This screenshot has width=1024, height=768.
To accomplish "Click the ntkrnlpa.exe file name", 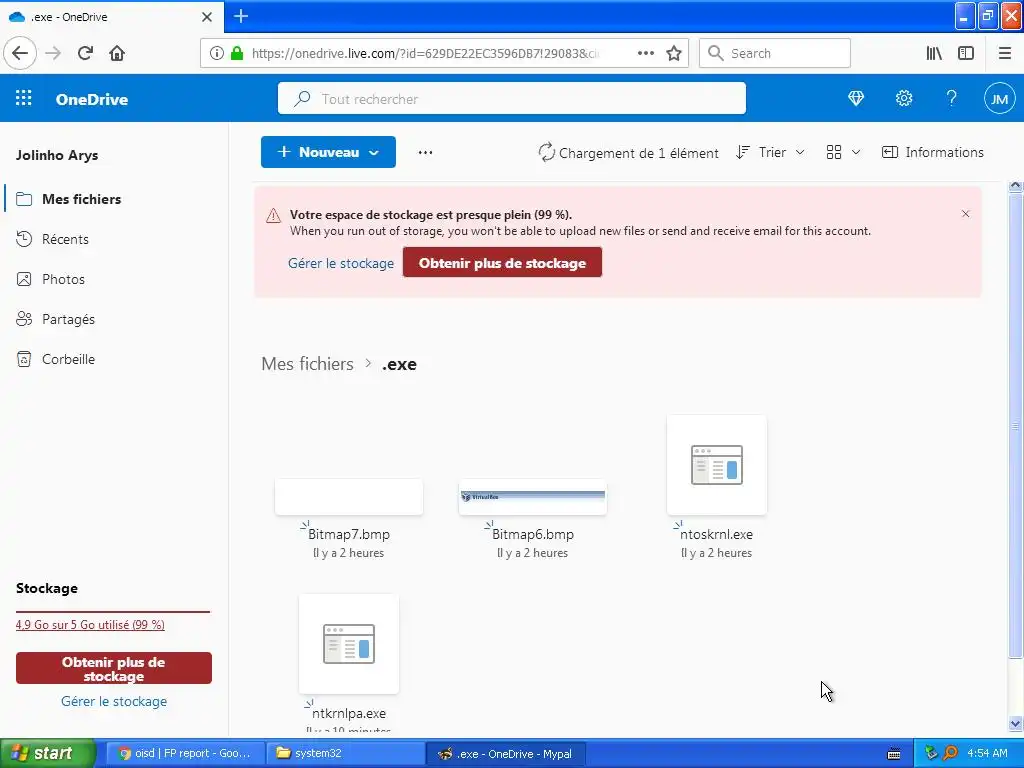I will click(349, 713).
